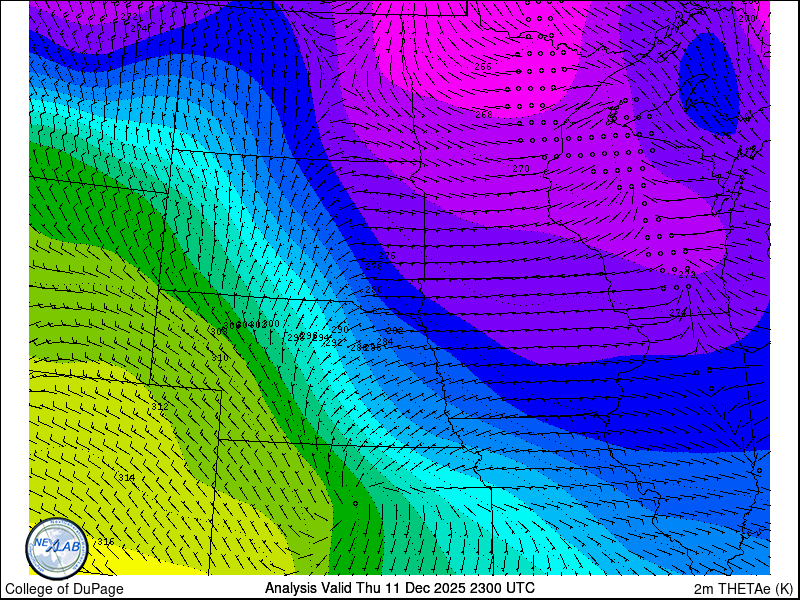800x600 pixels.
Task: Click the 280 contour label
Action: point(374,290)
